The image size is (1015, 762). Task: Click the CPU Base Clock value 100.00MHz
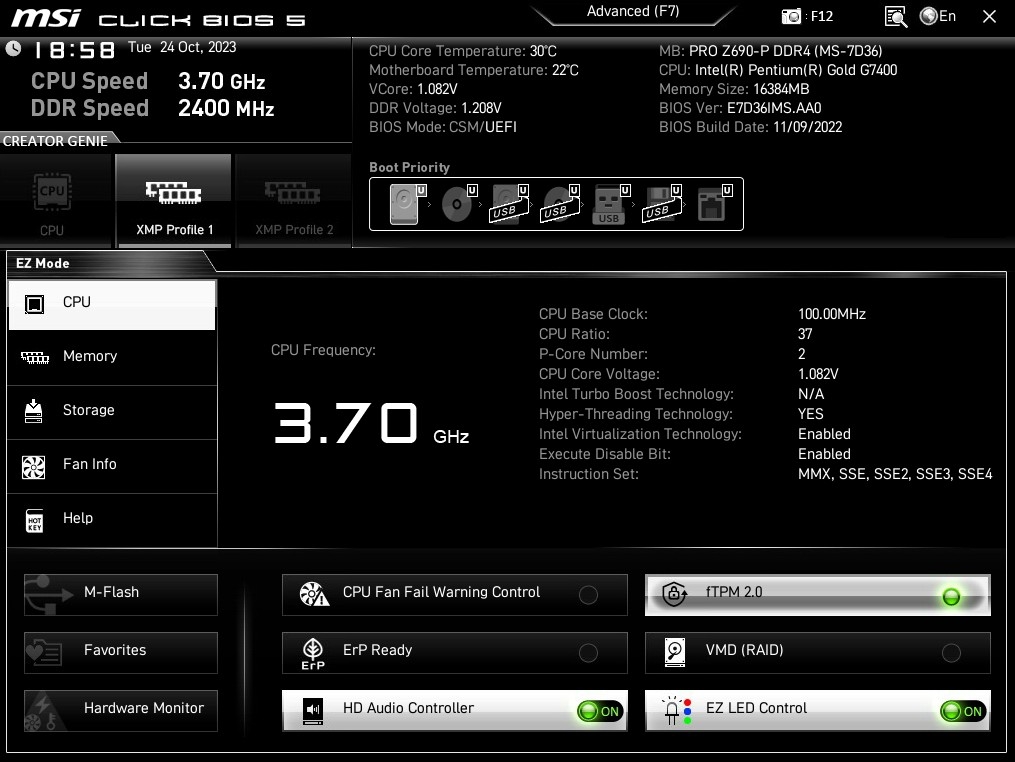[x=832, y=314]
